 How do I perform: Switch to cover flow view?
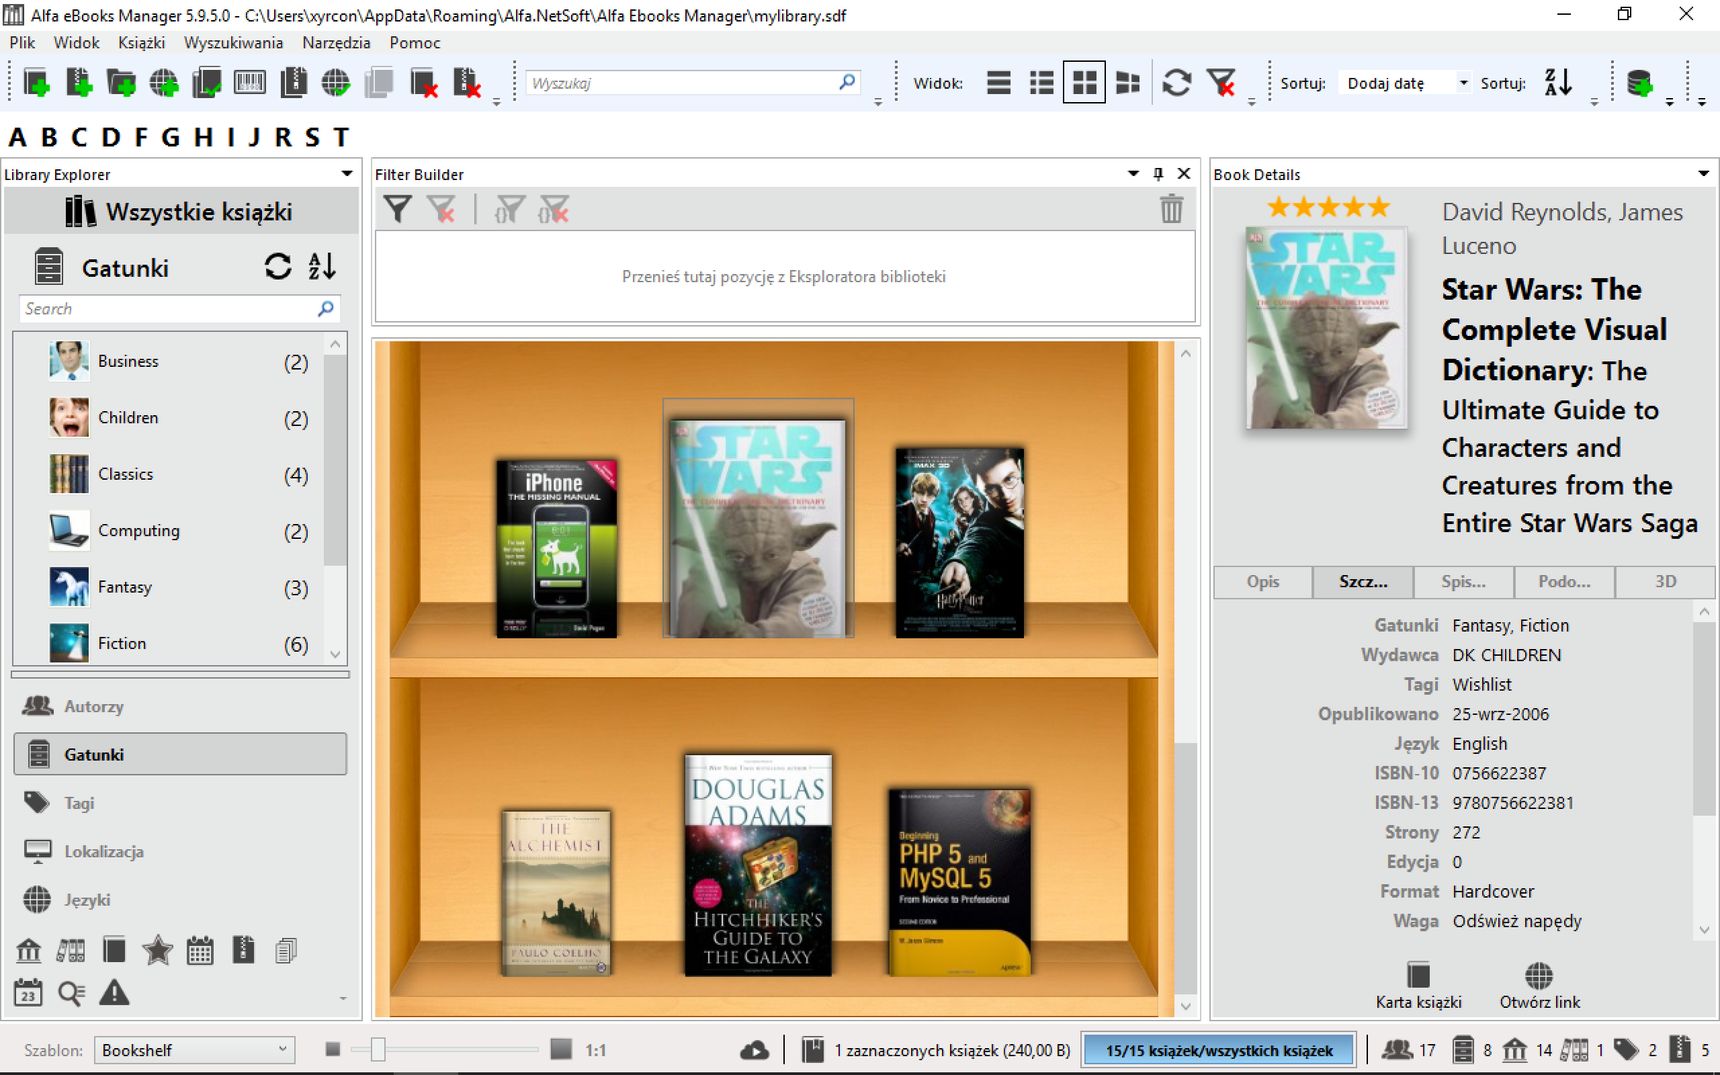click(1128, 82)
